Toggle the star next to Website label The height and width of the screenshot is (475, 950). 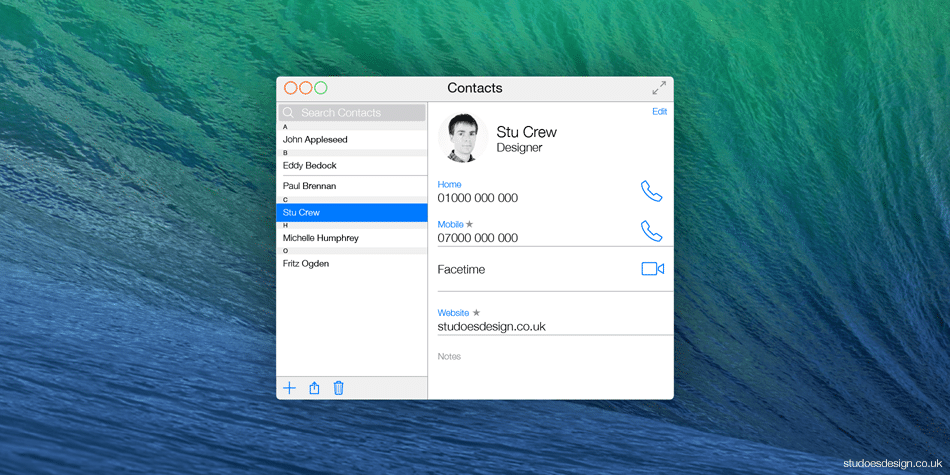pos(477,313)
